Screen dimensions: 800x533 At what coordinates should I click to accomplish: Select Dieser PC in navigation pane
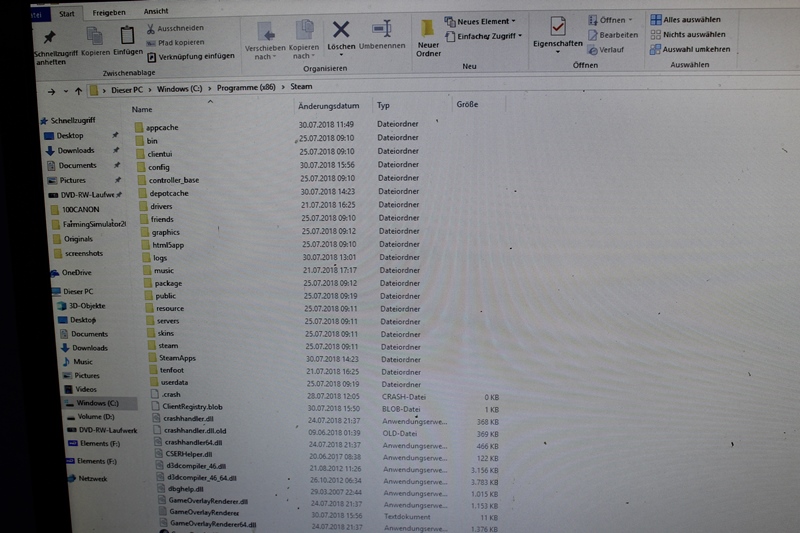(x=73, y=292)
